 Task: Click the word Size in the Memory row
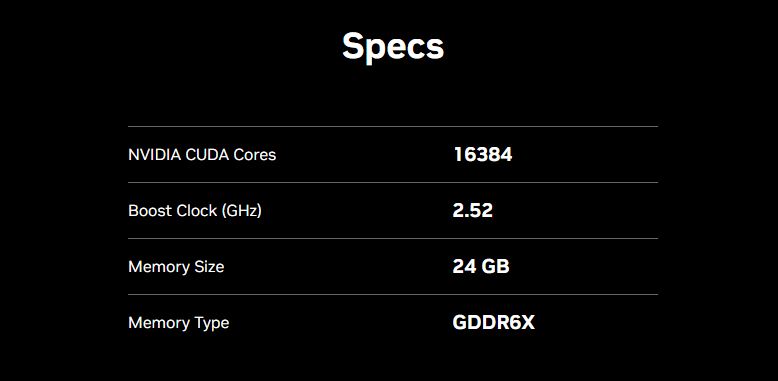(x=209, y=267)
